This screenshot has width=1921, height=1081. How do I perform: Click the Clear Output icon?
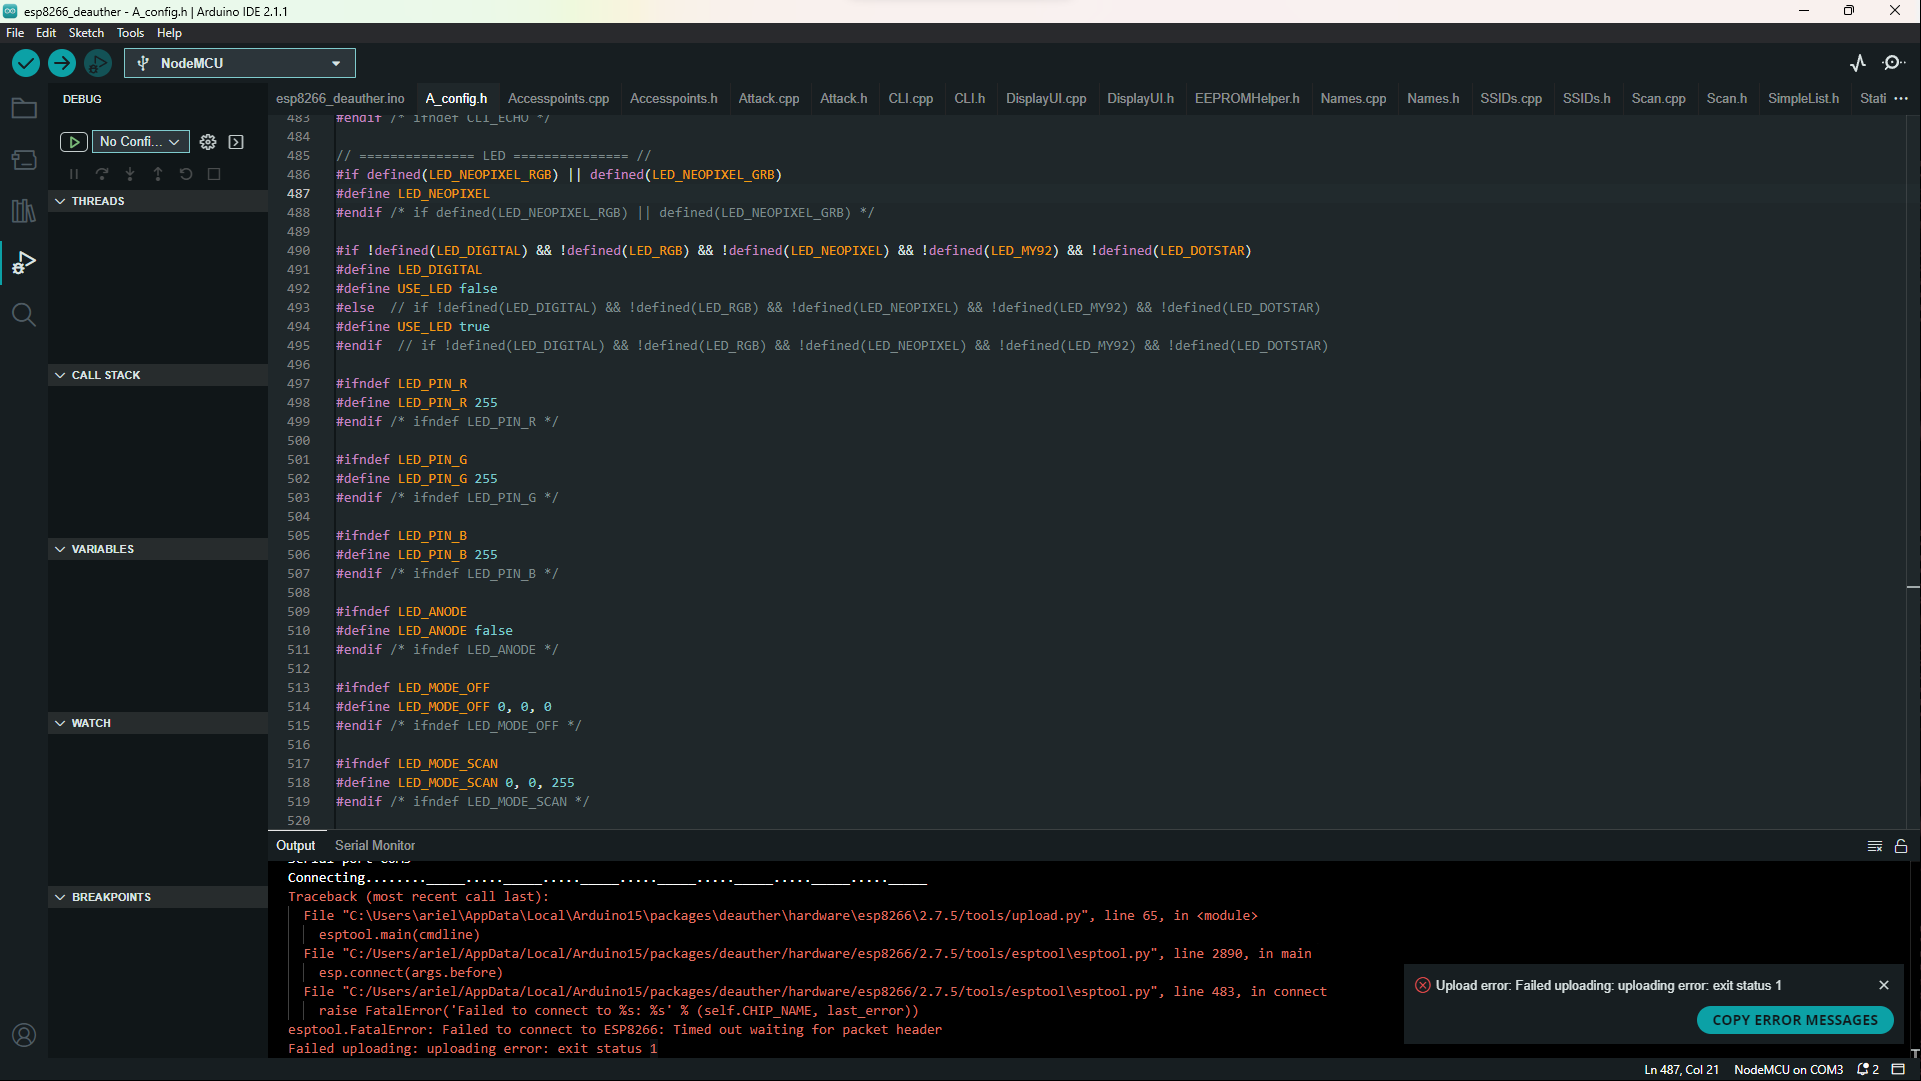coord(1875,845)
